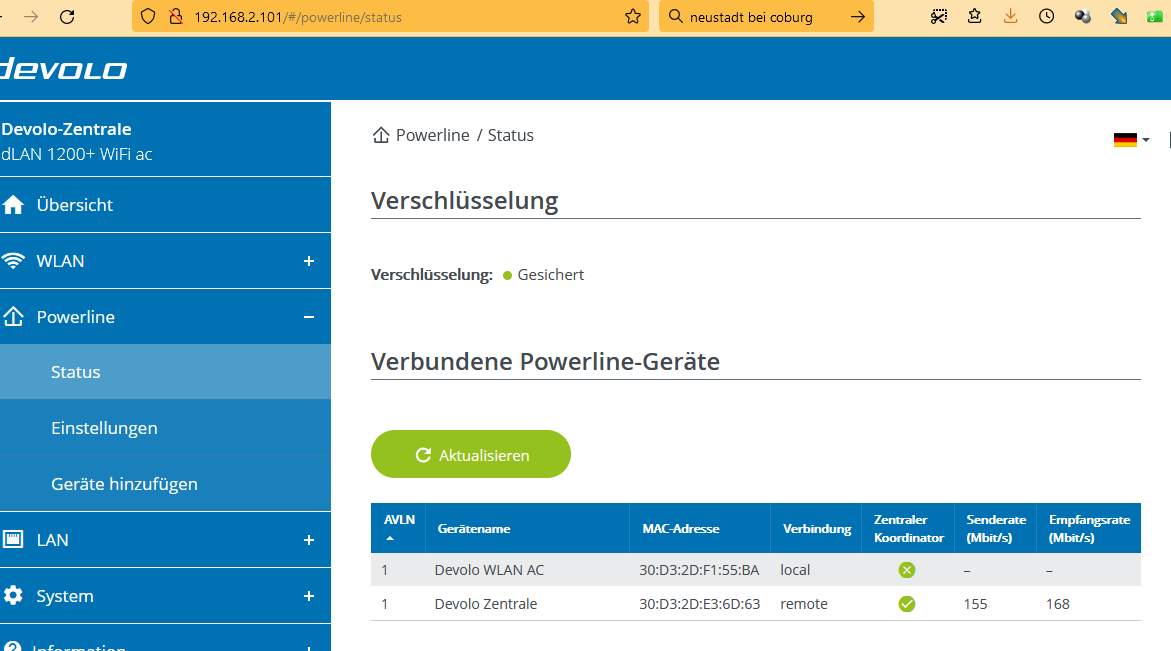The width and height of the screenshot is (1171, 651).
Task: Click the Zentraler Koordinator column header
Action: (x=908, y=528)
